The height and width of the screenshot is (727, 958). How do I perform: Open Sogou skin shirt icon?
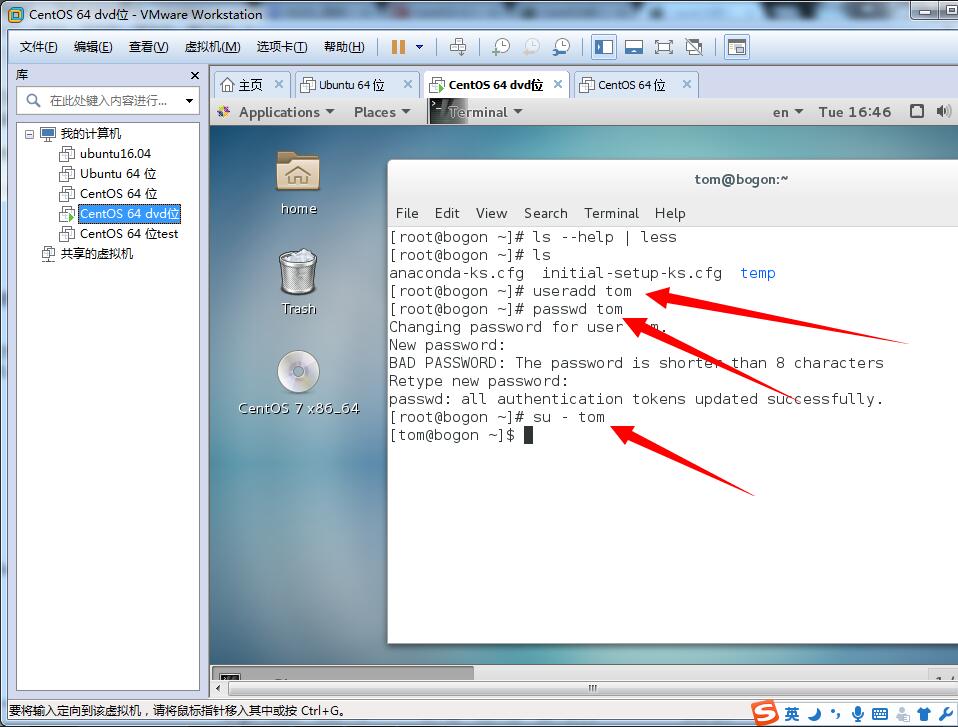point(924,714)
